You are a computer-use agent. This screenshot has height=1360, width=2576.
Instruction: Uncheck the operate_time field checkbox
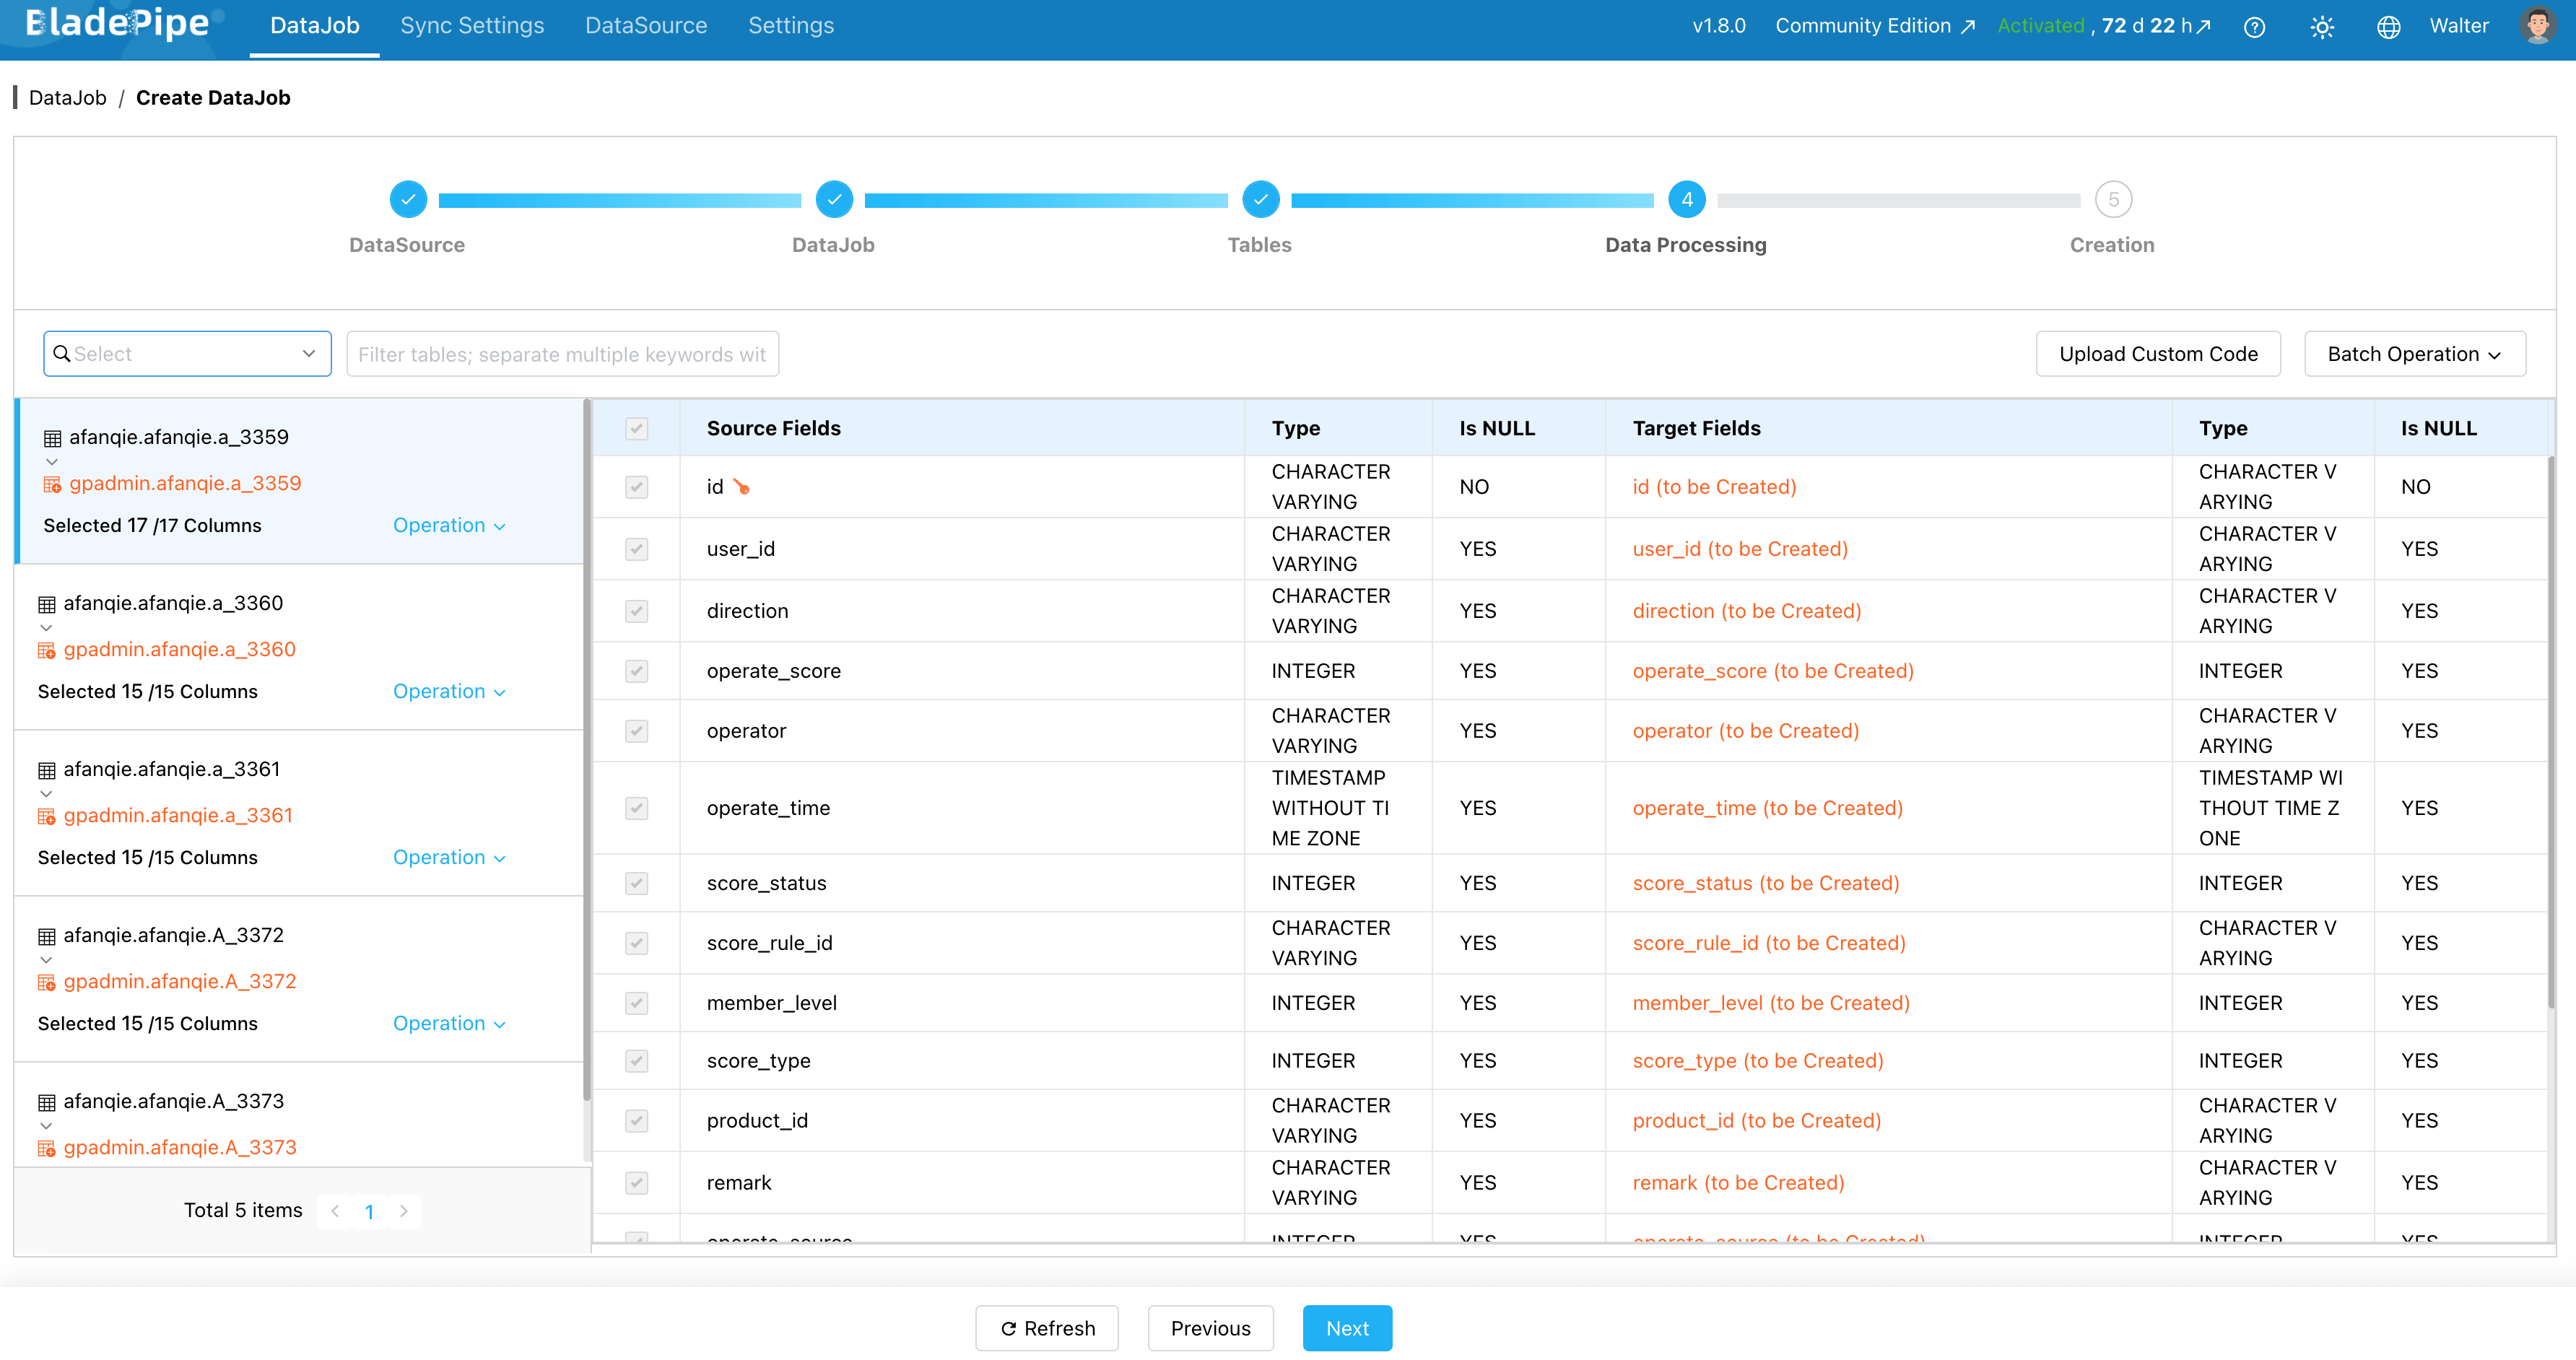coord(636,808)
